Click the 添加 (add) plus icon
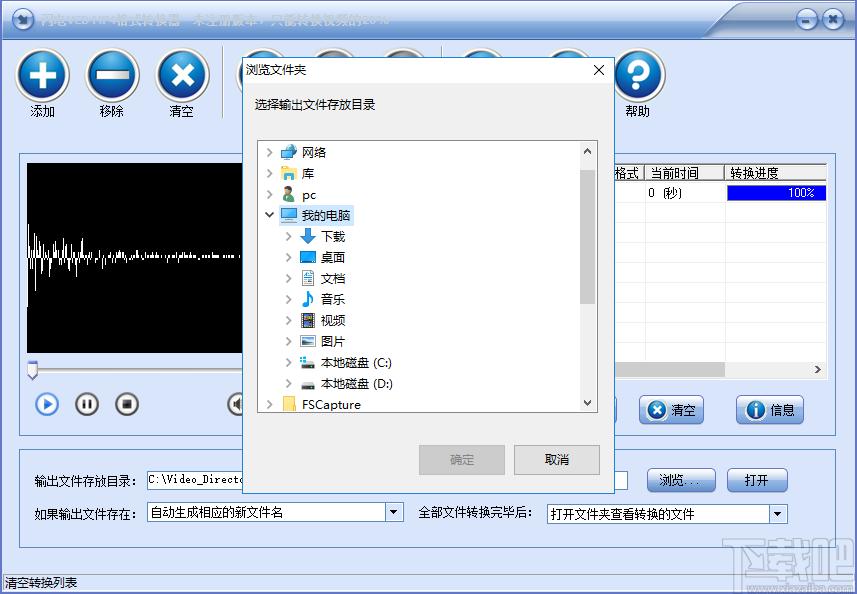Screen dimensions: 857x594 pyautogui.click(x=43, y=75)
